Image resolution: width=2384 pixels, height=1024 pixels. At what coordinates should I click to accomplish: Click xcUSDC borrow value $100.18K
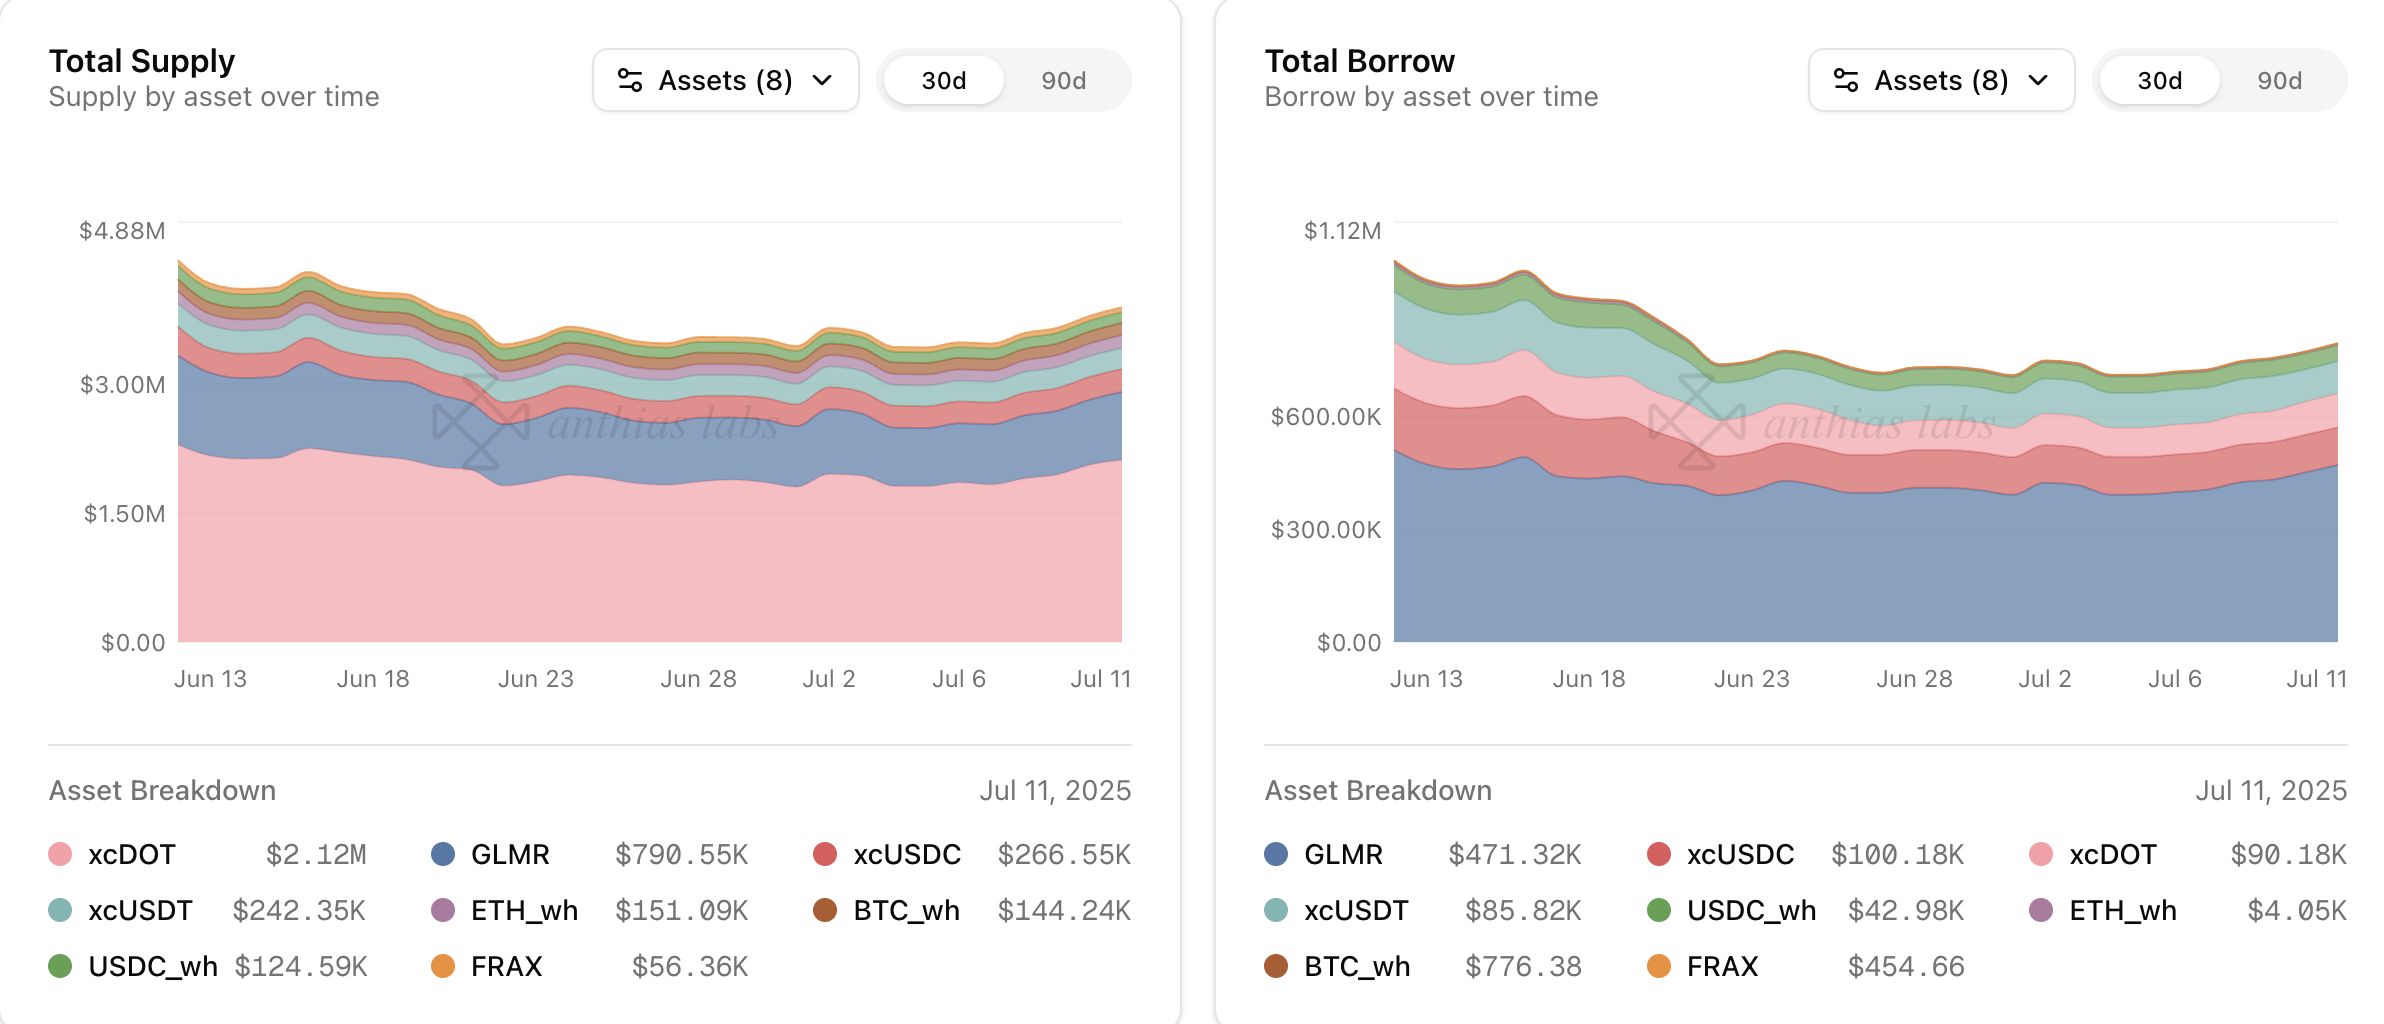click(x=1898, y=855)
